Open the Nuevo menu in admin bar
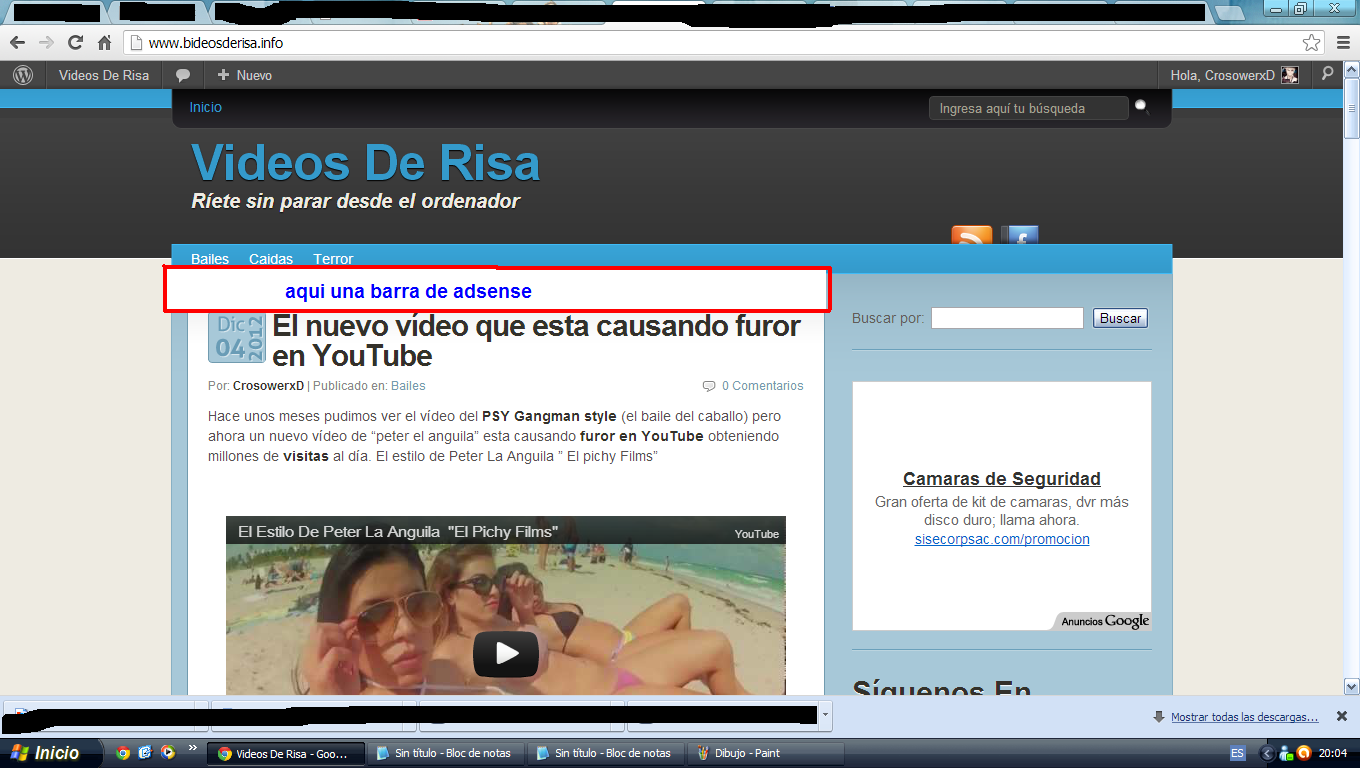Screen dimensions: 1360x768 (x=244, y=75)
